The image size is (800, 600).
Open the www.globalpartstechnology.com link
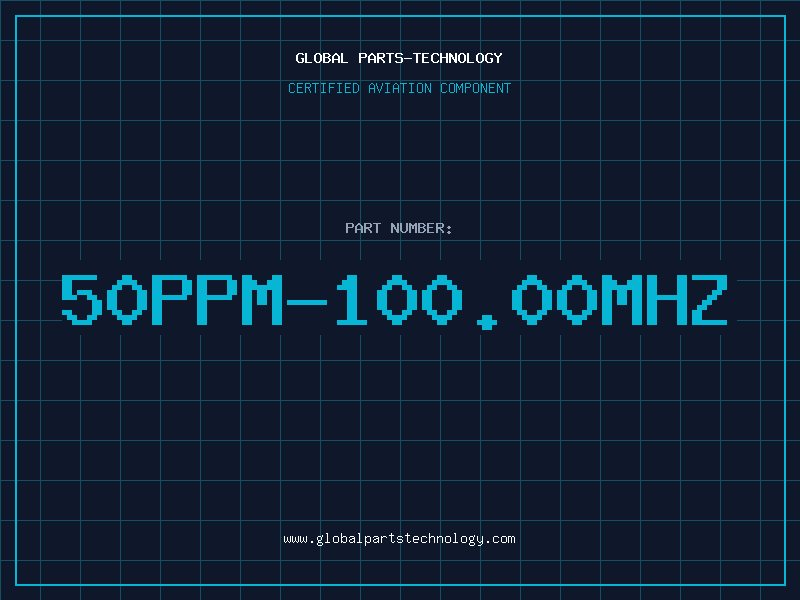coord(399,539)
